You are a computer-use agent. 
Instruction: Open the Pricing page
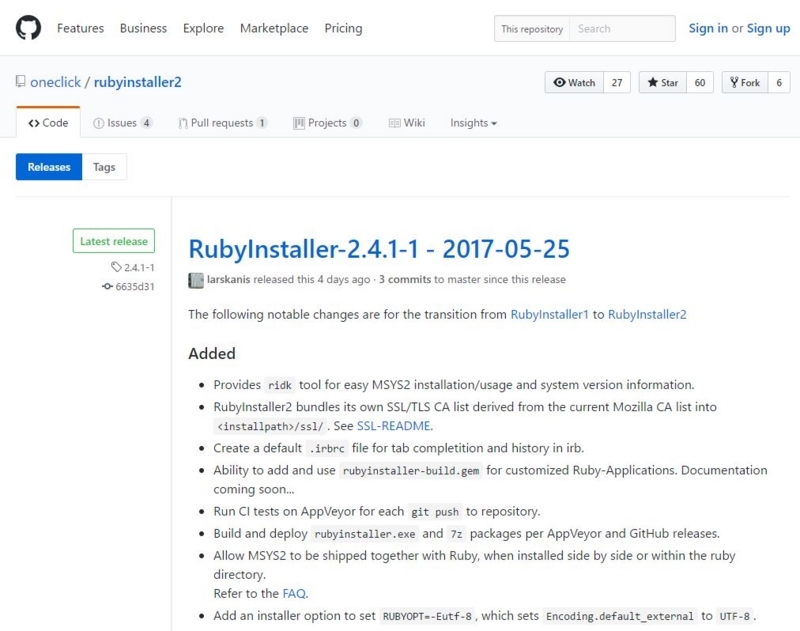pyautogui.click(x=343, y=28)
